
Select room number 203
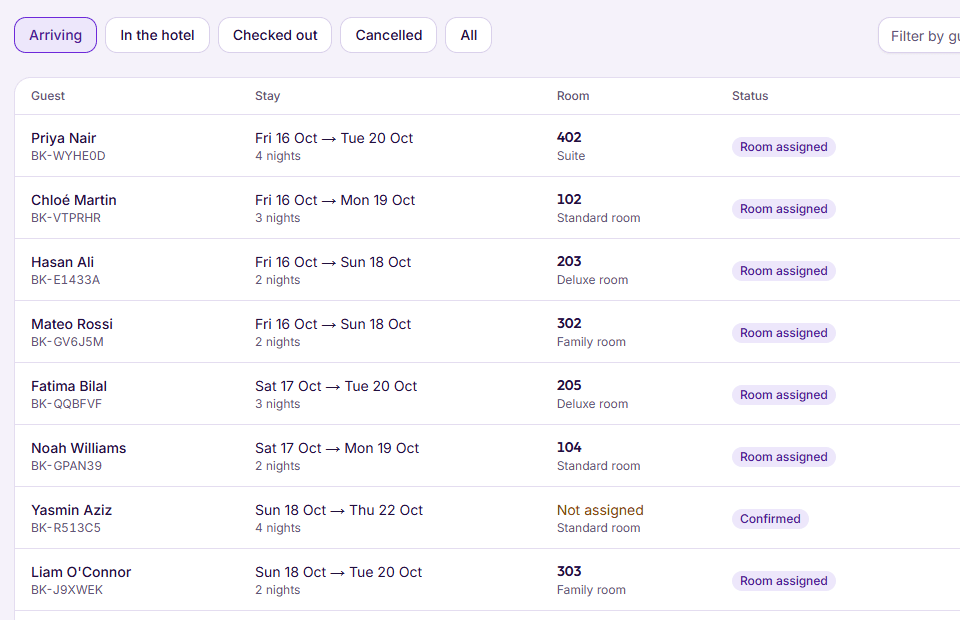[x=569, y=261]
